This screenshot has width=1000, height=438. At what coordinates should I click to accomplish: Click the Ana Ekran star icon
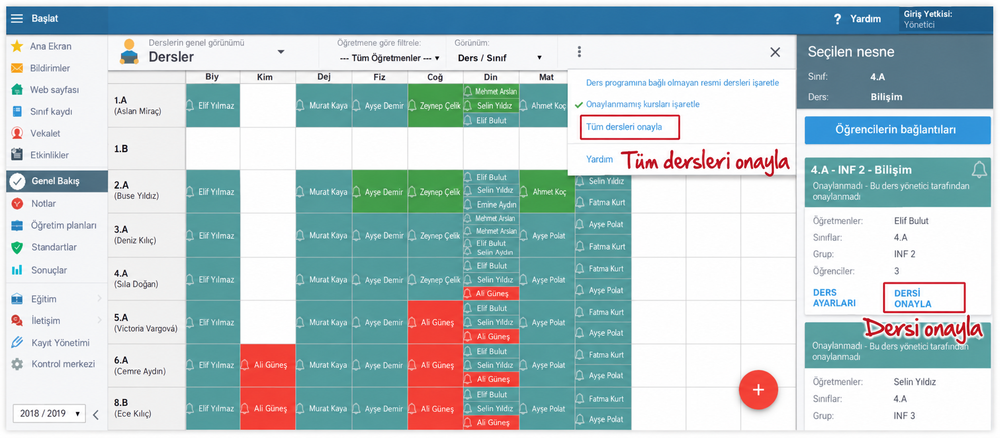coord(17,47)
